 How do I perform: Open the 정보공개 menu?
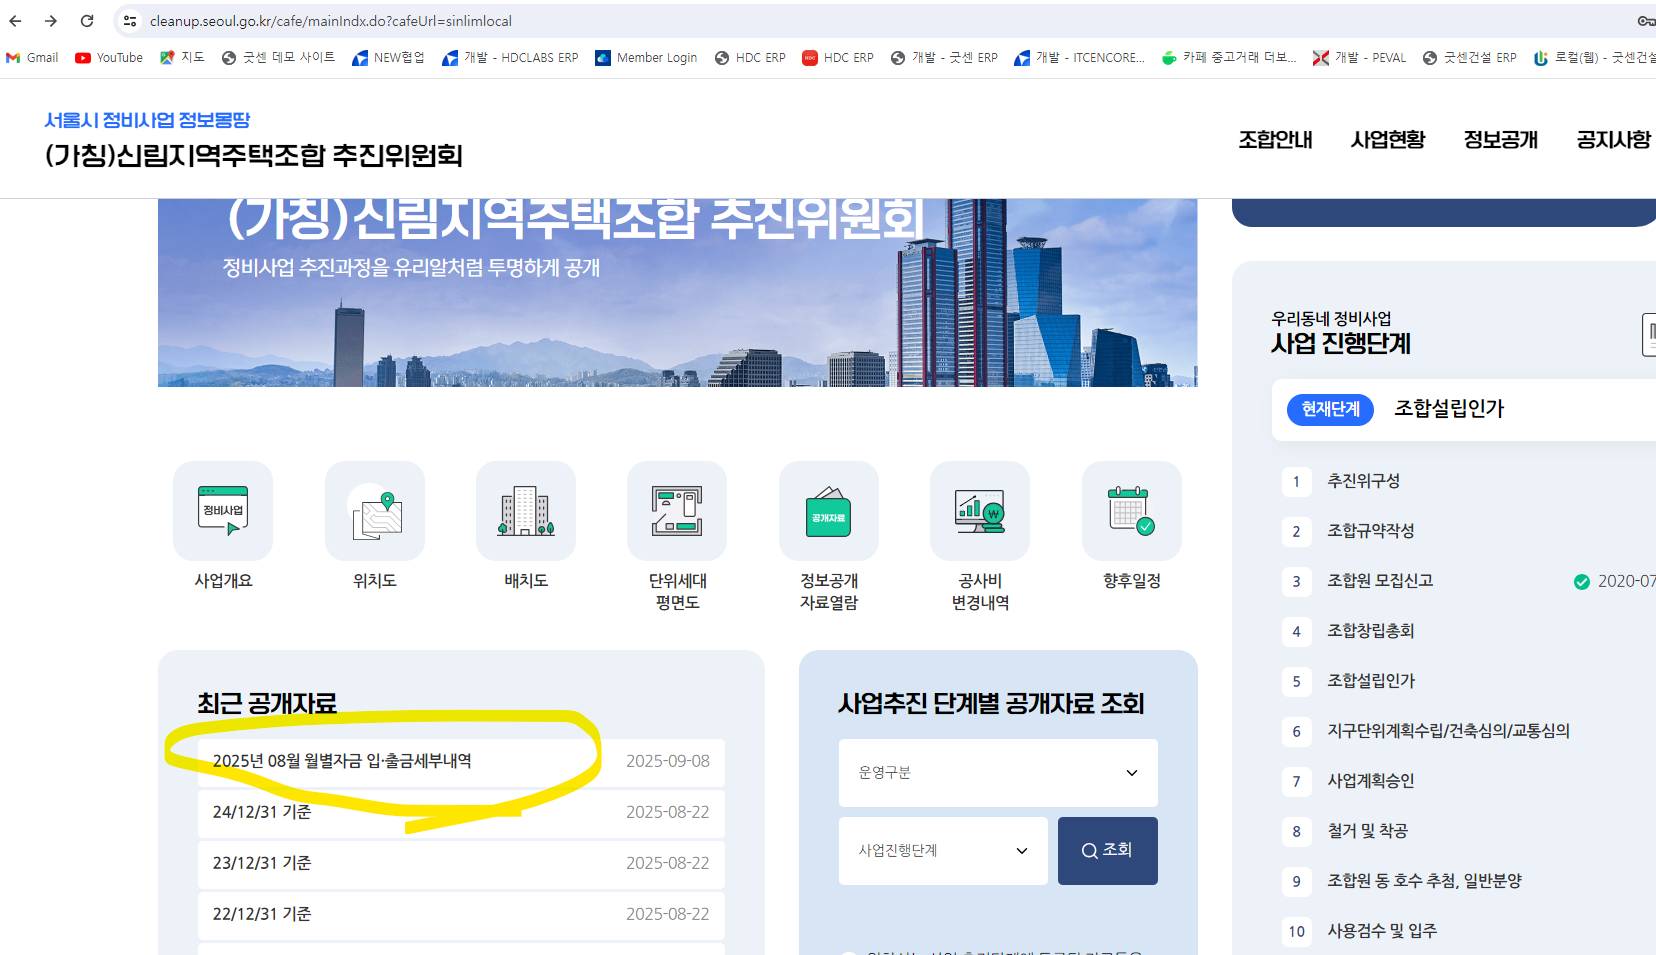1500,140
